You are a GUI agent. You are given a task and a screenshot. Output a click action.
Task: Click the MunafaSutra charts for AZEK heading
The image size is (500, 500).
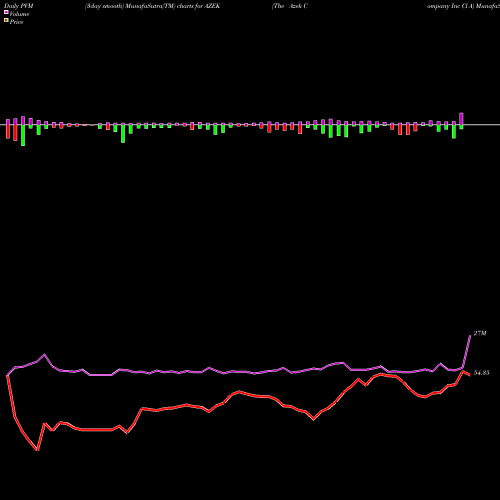pos(152,6)
